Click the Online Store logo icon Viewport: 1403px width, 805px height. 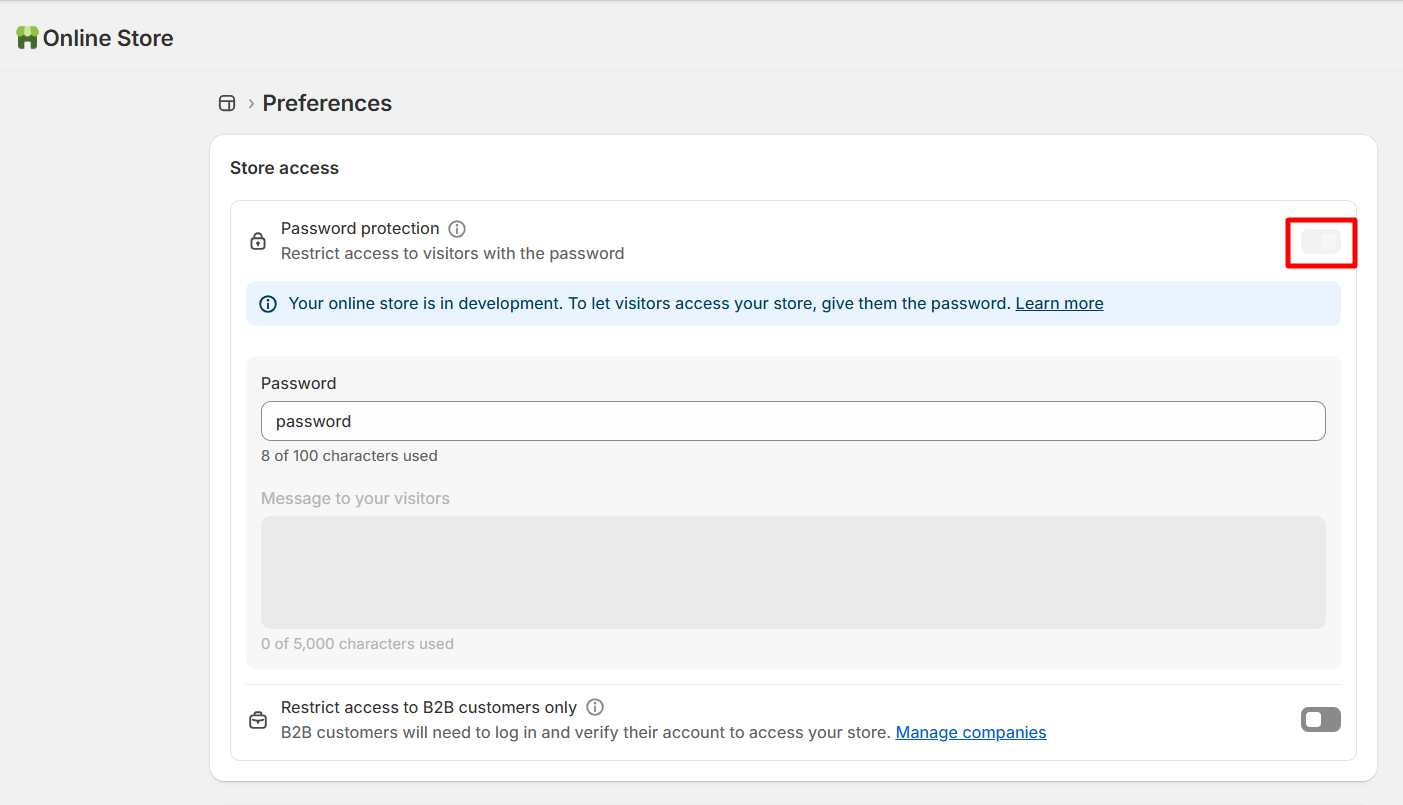[27, 38]
